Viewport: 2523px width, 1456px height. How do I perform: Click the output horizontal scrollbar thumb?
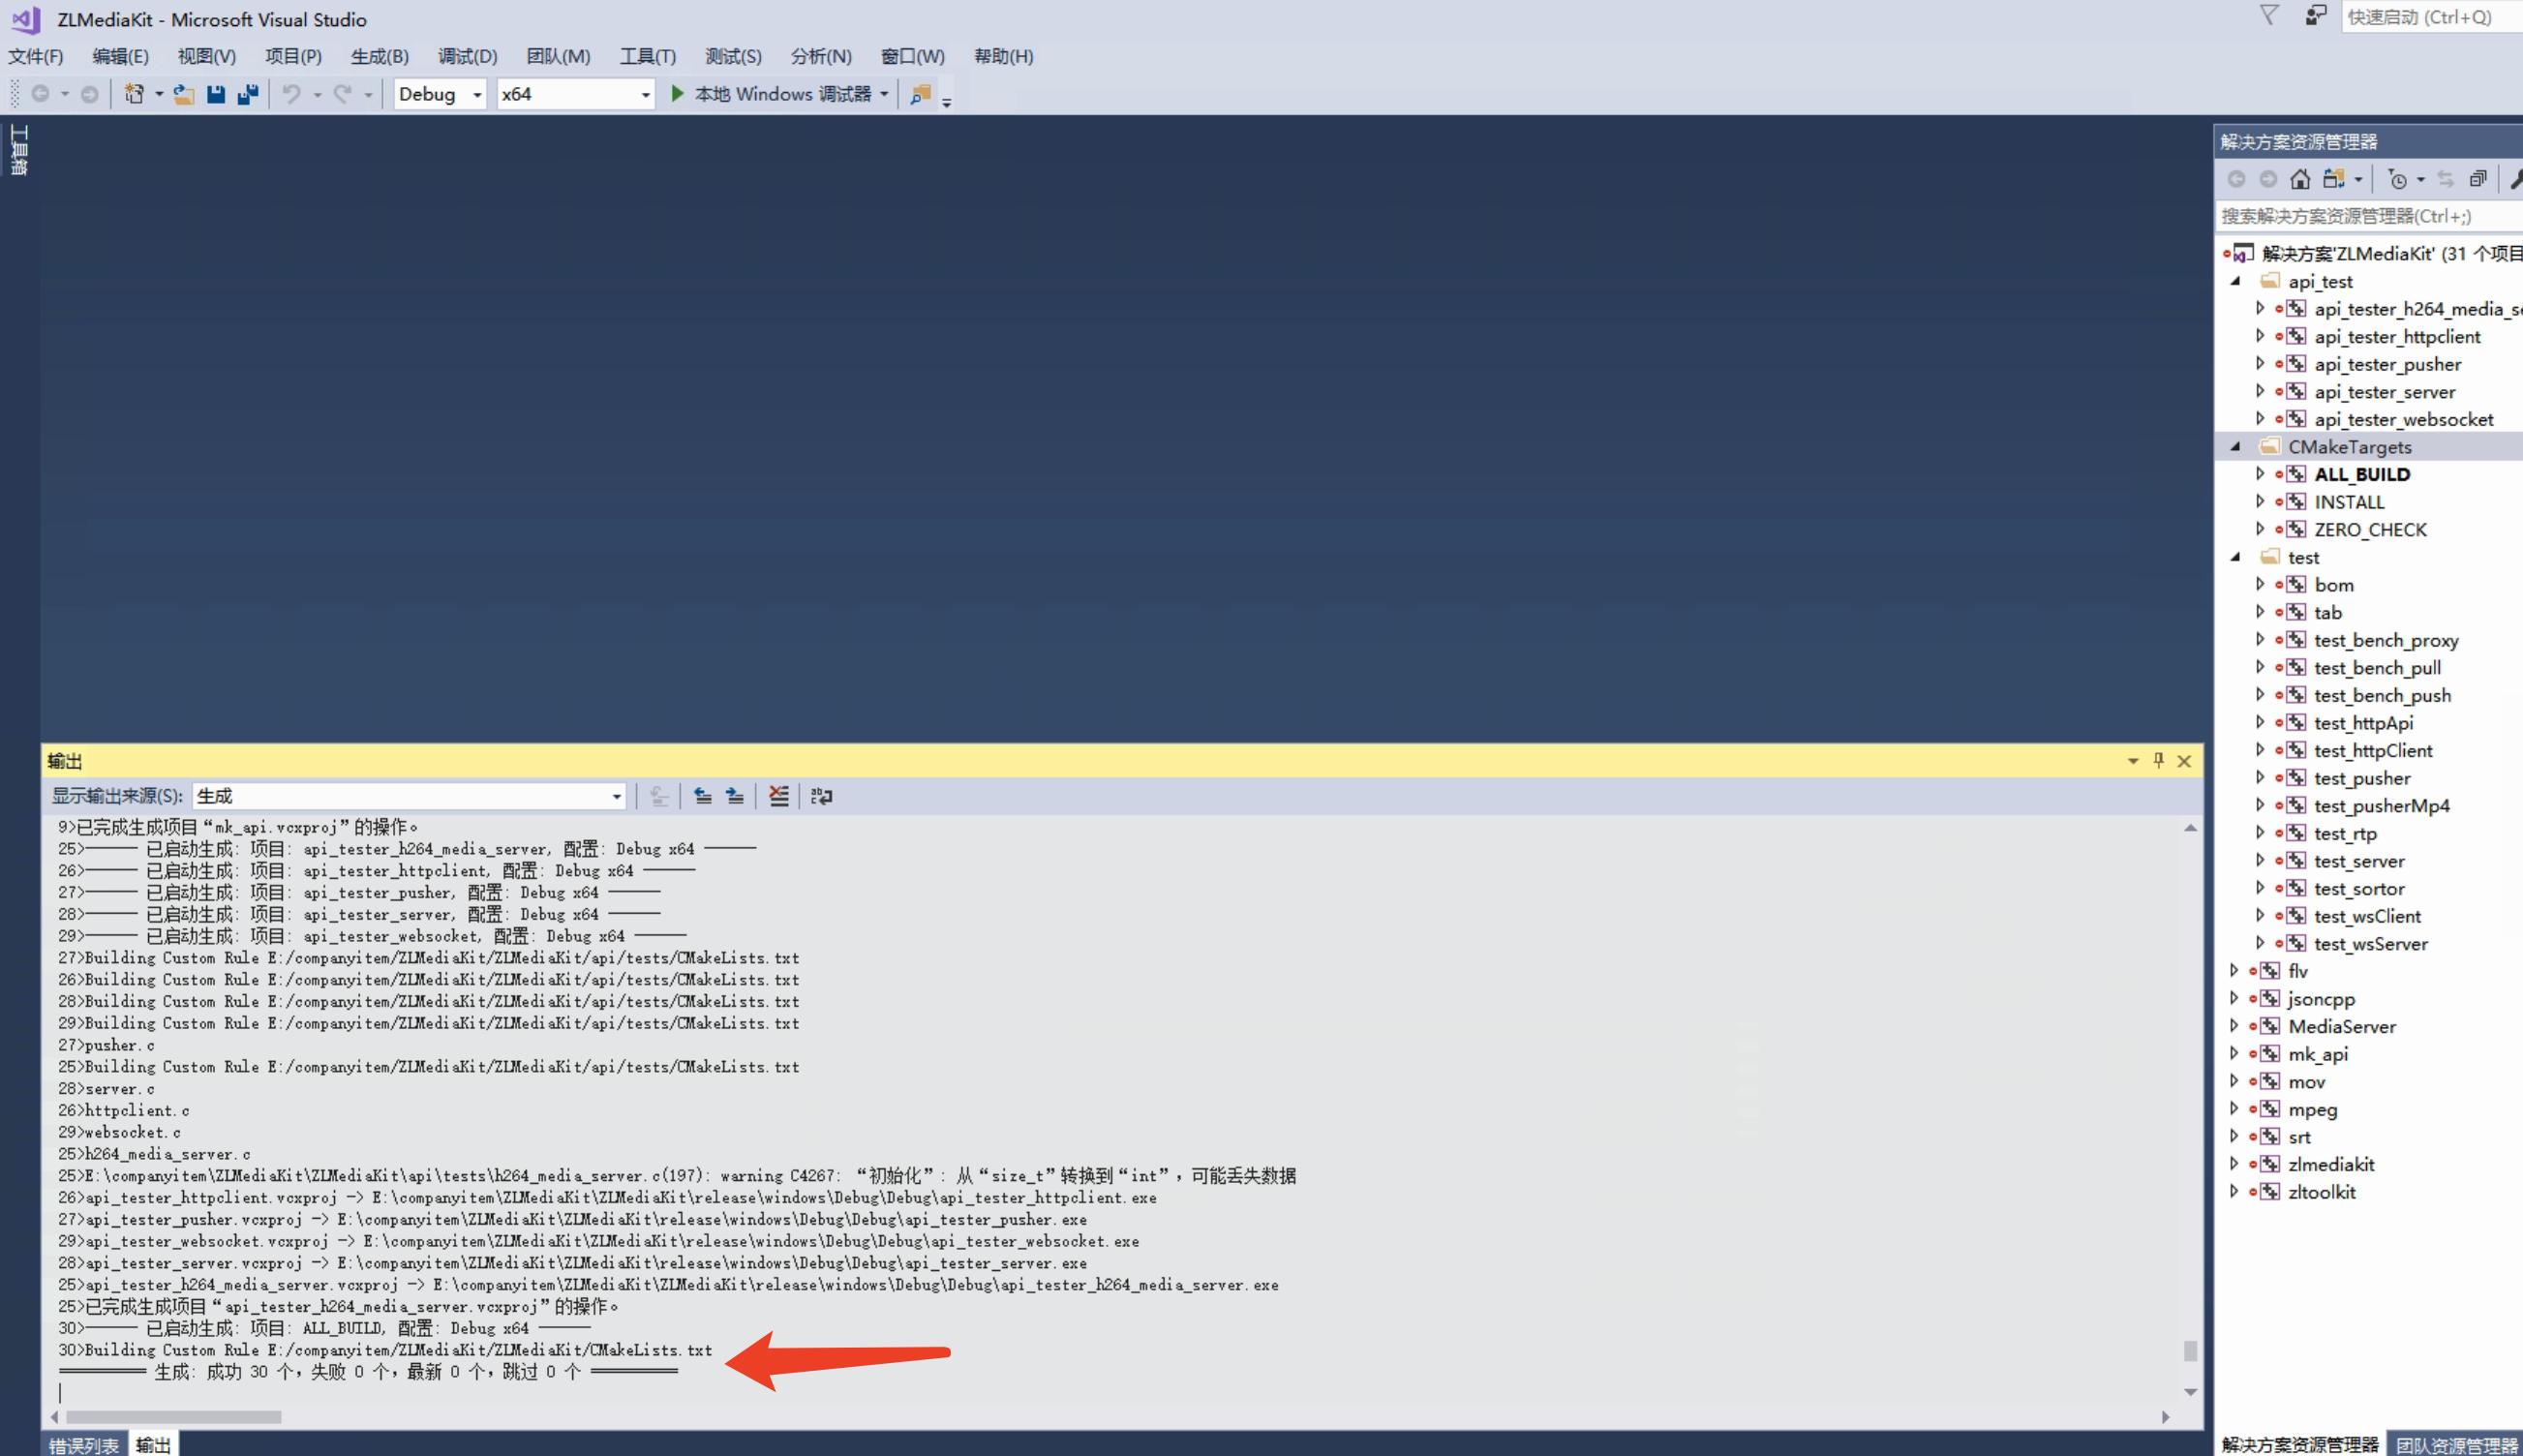click(x=173, y=1417)
